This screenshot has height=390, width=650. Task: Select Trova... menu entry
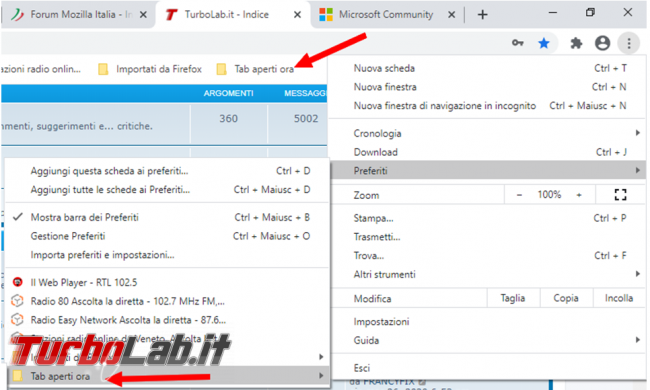tap(488, 256)
